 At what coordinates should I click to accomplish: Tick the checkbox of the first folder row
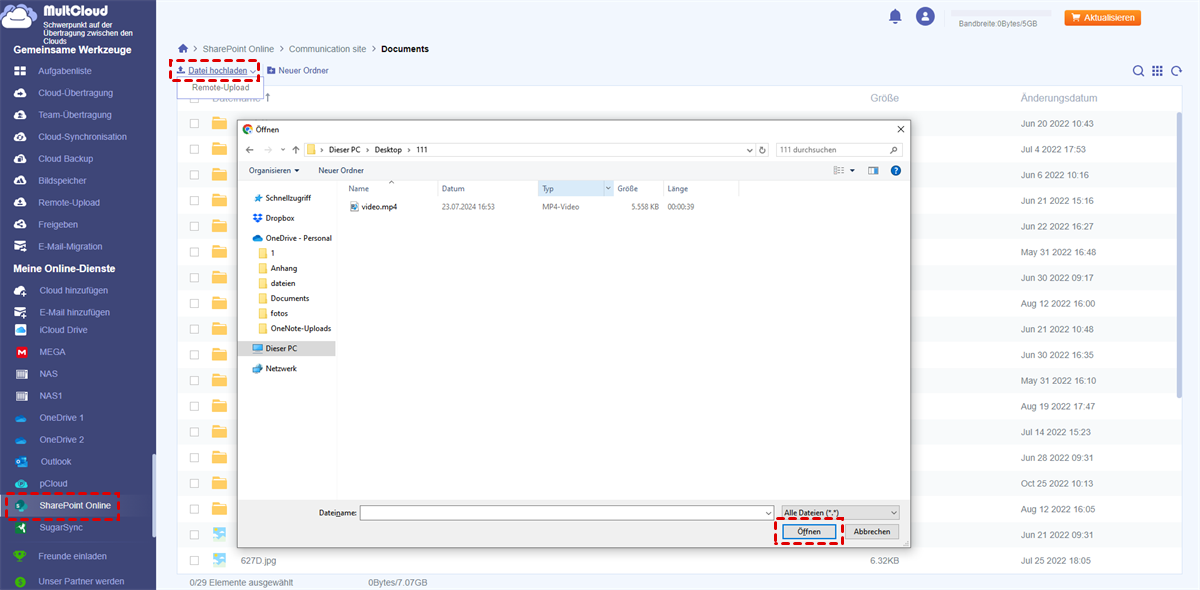click(x=194, y=123)
